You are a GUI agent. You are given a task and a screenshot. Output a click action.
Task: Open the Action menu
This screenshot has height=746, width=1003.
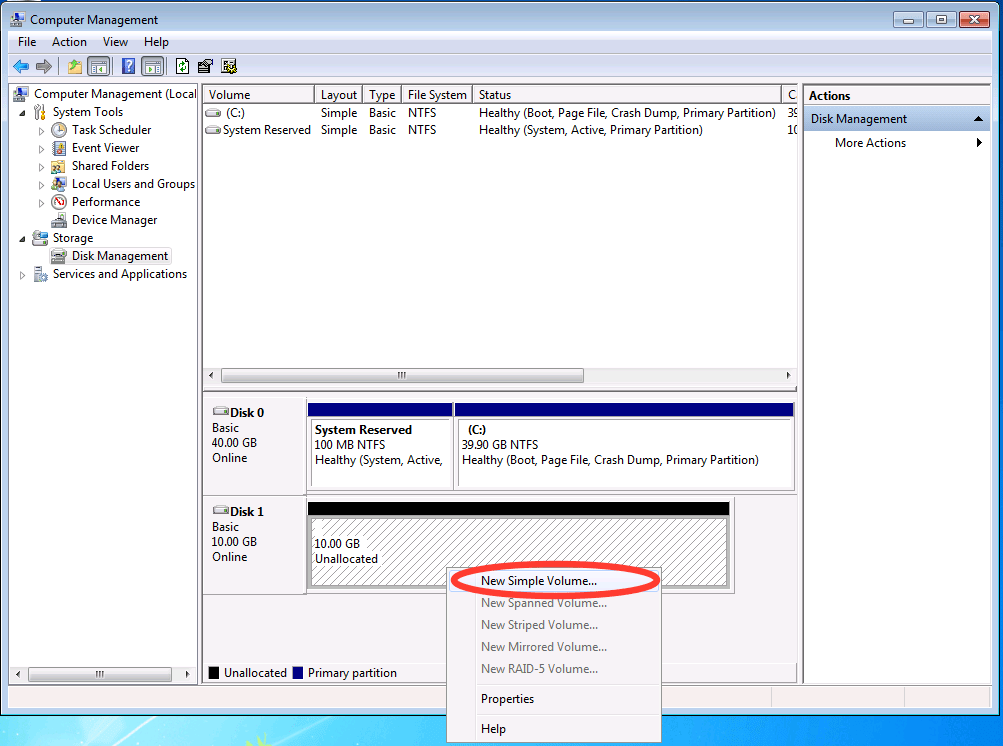click(68, 41)
